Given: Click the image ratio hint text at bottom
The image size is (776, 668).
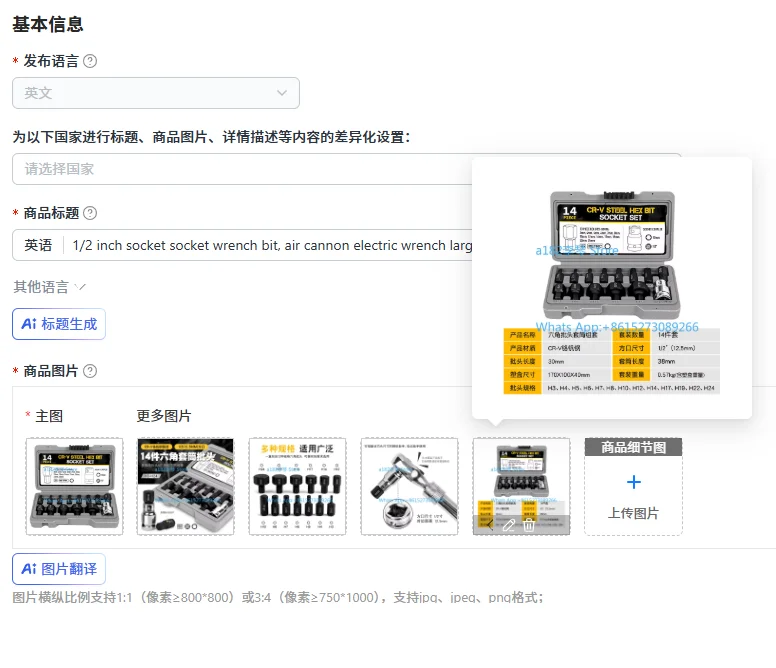Looking at the screenshot, I should coord(278,598).
